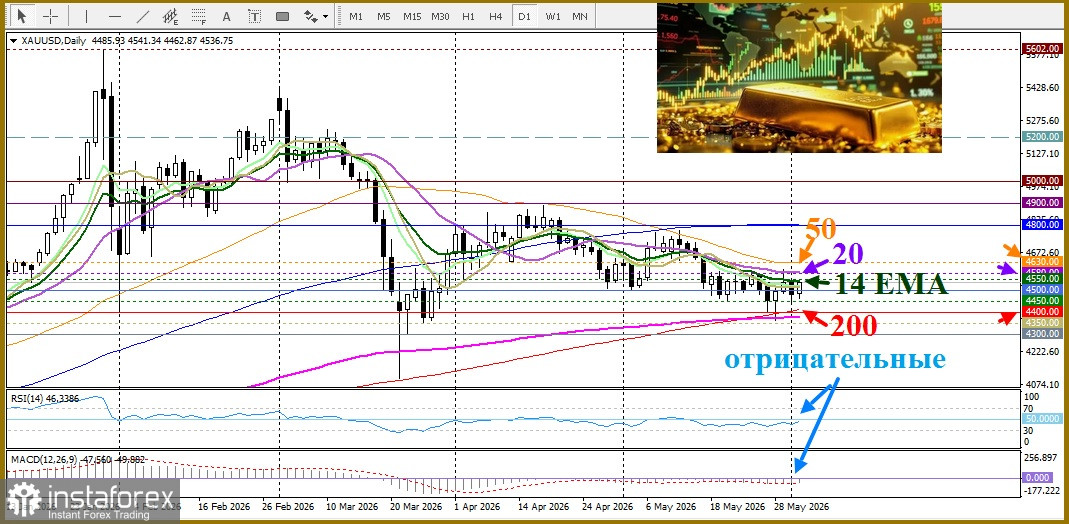Click the 24 Apr 2026 date label
This screenshot has height=524, width=1069.
coord(607,508)
